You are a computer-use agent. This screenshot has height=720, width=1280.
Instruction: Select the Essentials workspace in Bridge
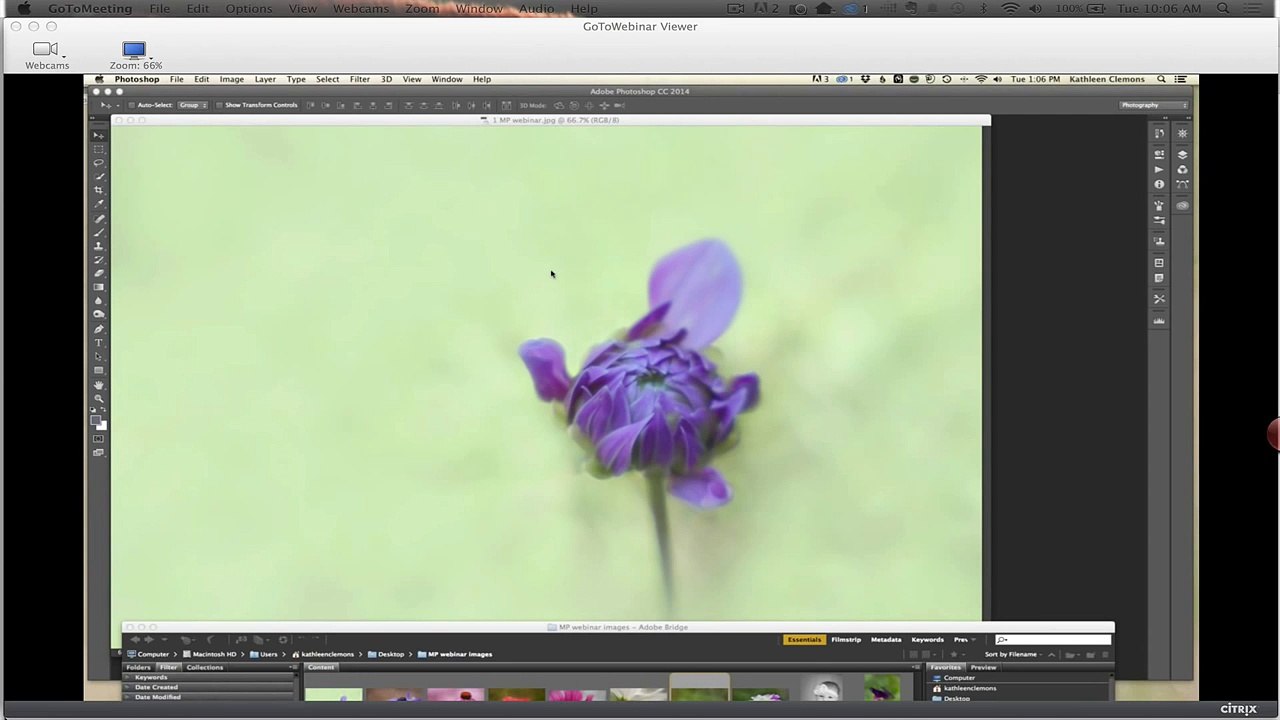point(804,639)
